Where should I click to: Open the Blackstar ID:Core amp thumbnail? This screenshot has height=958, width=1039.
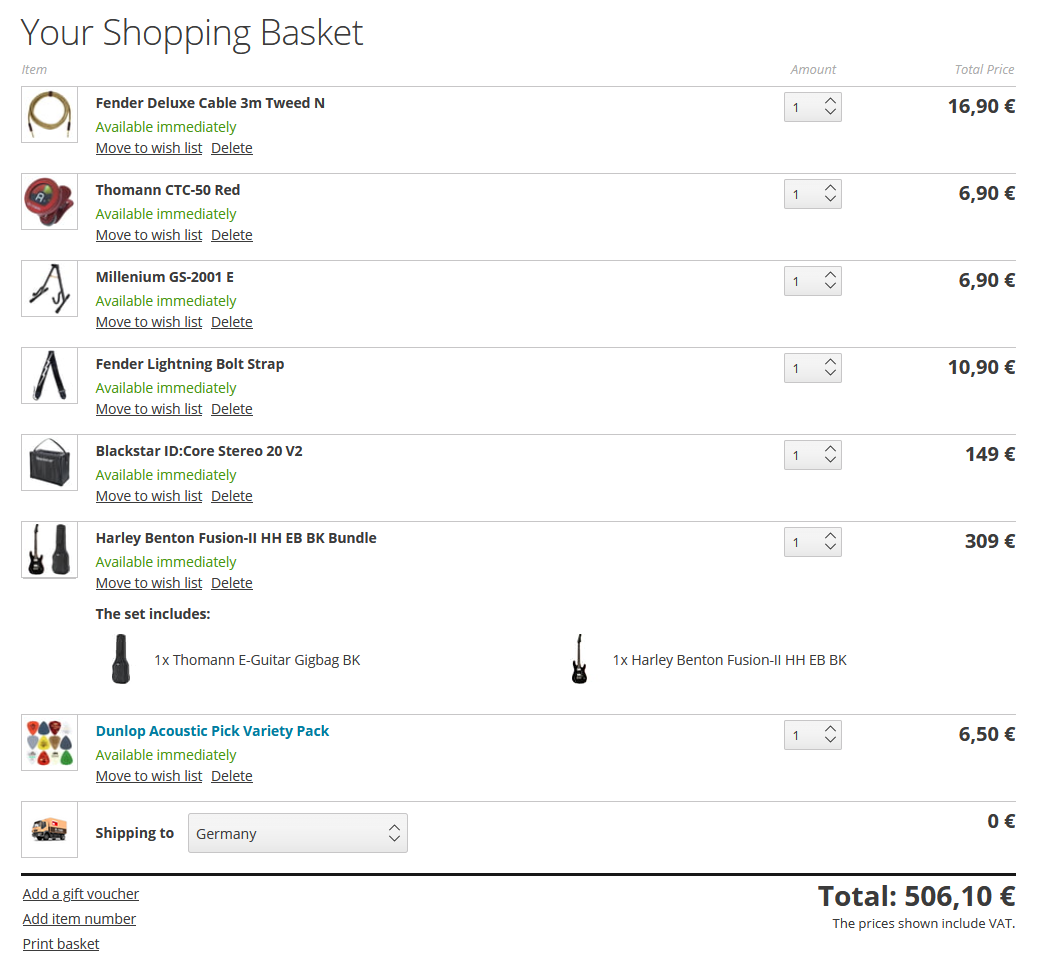point(49,463)
